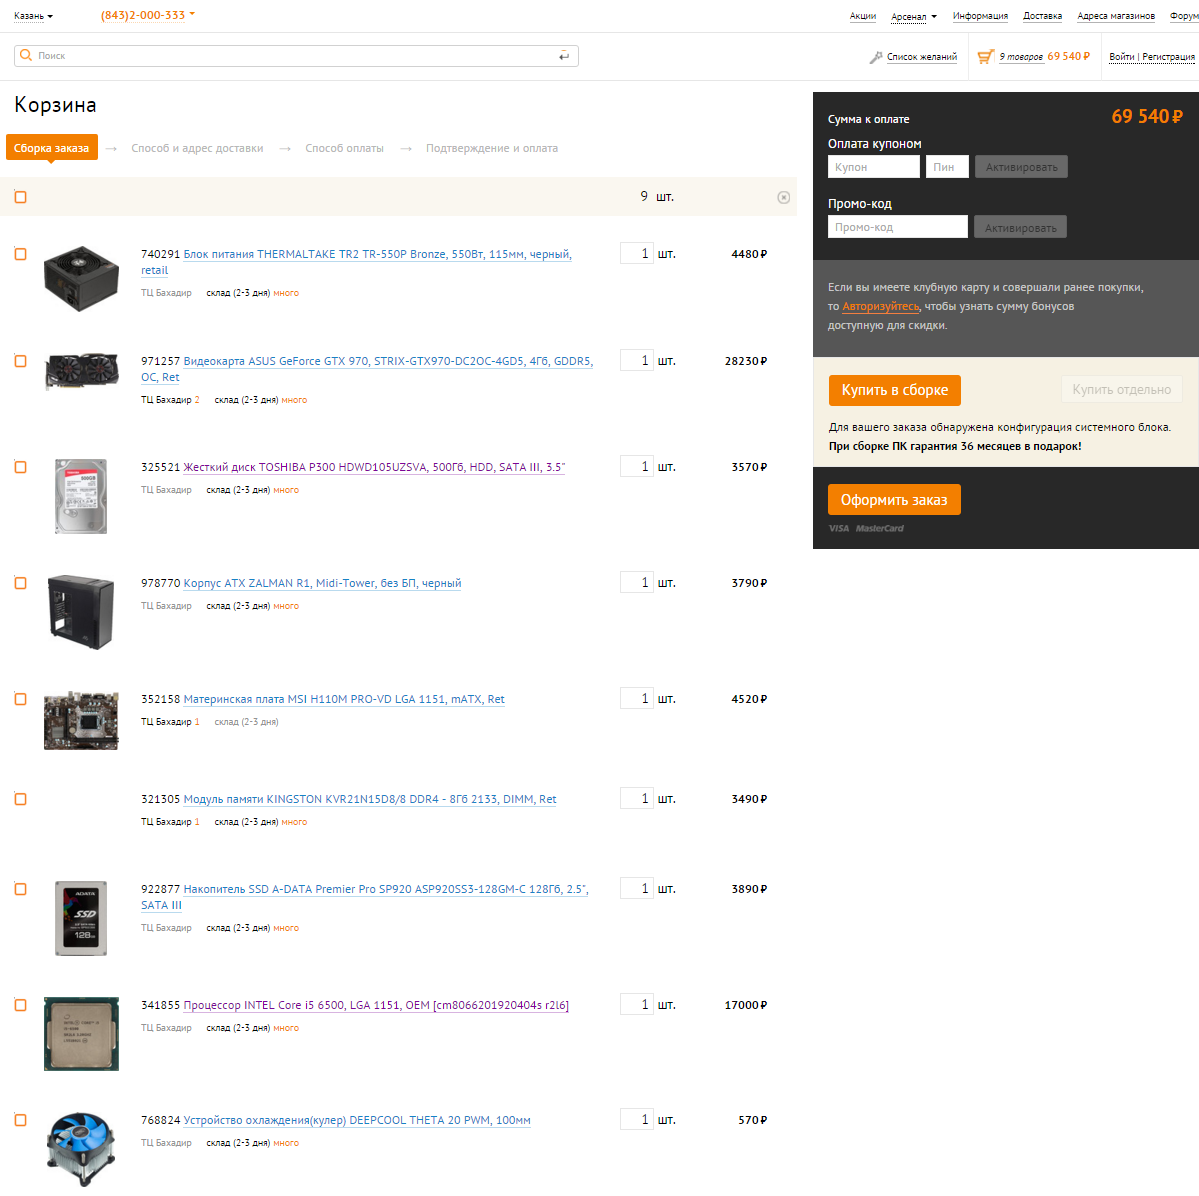Open the ASUS GTX 970 video card thumbnail
Viewport: 1199px width, 1196px height.
[81, 371]
